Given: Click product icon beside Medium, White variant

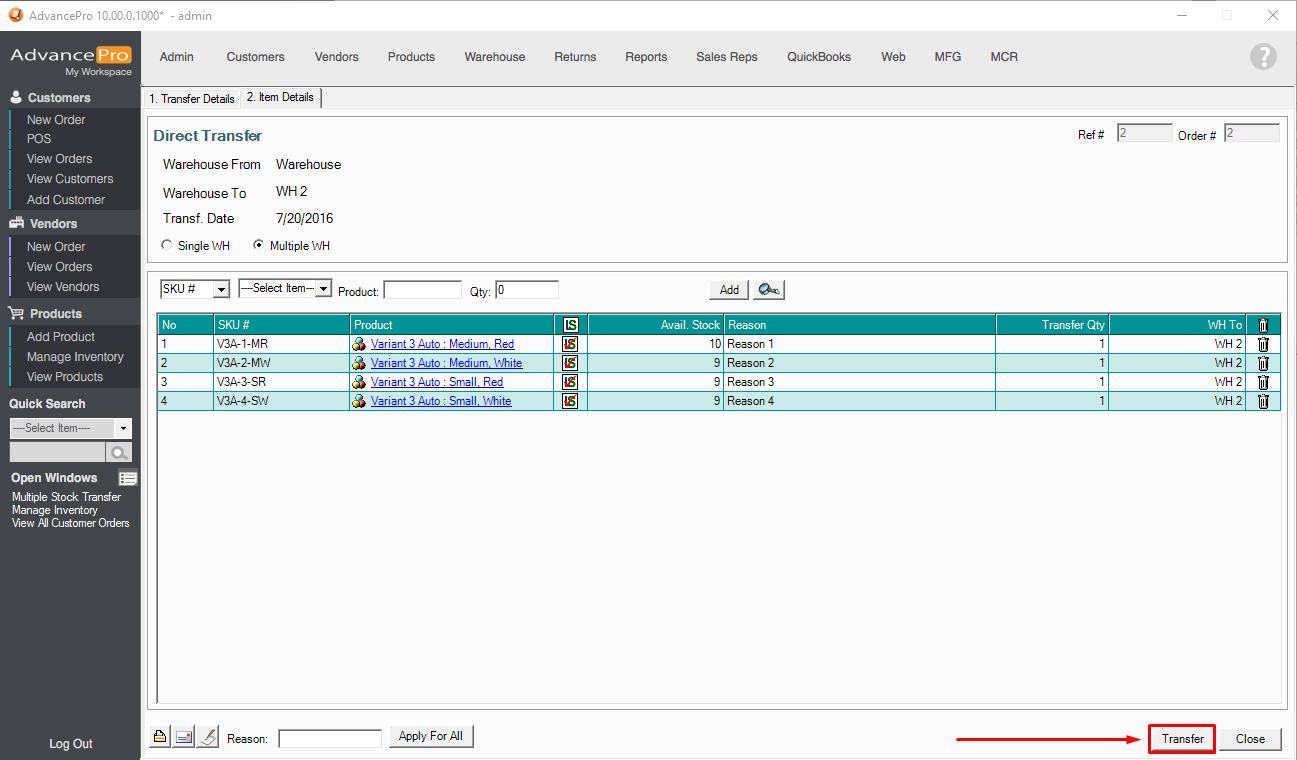Looking at the screenshot, I should [x=359, y=363].
